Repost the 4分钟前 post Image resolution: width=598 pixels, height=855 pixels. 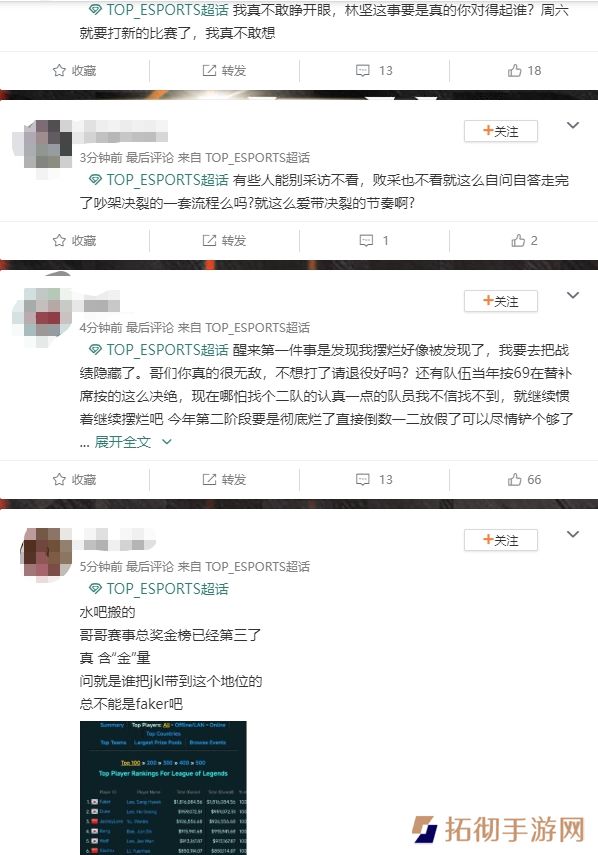point(224,479)
